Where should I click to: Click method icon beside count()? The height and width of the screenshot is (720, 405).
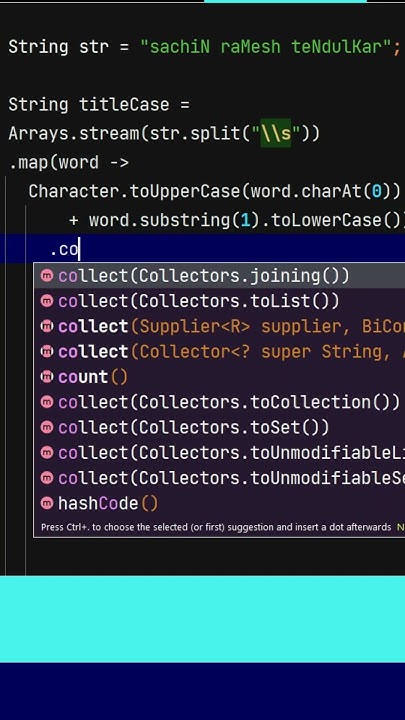[47, 377]
